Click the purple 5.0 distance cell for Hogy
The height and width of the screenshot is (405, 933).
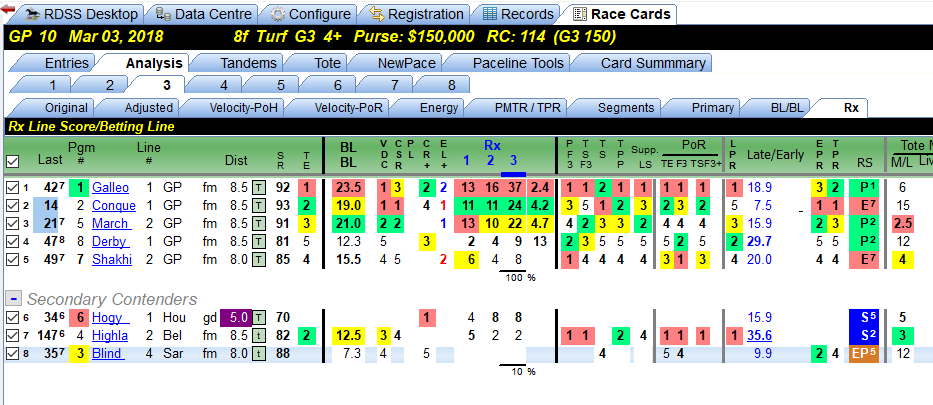point(236,318)
